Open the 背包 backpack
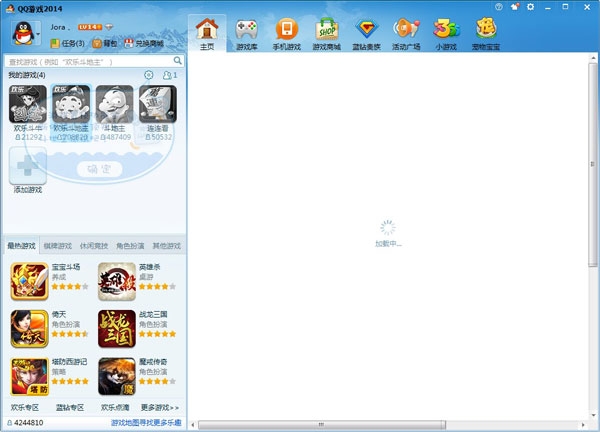The width and height of the screenshot is (600, 432). pos(105,44)
